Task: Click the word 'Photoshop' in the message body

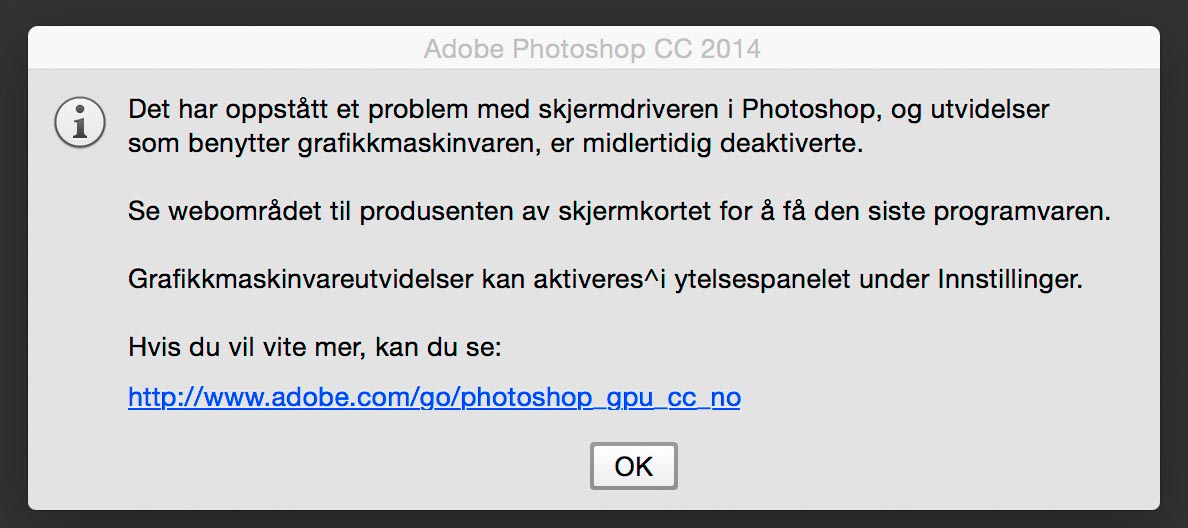Action: [807, 109]
